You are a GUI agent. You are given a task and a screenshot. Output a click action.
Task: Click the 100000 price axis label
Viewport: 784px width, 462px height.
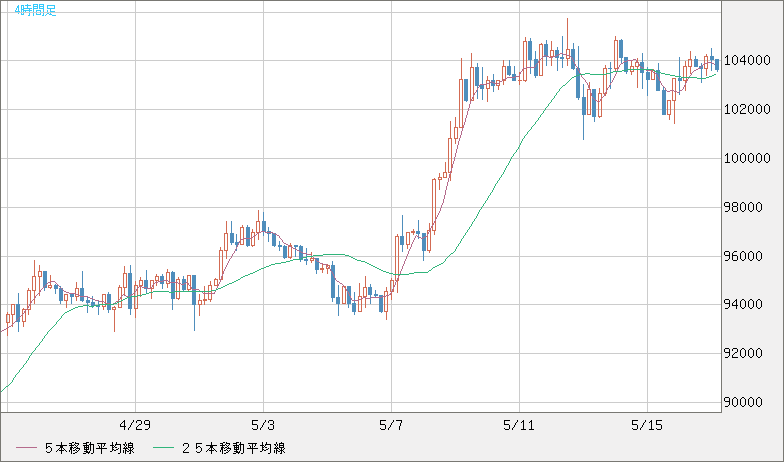point(747,158)
